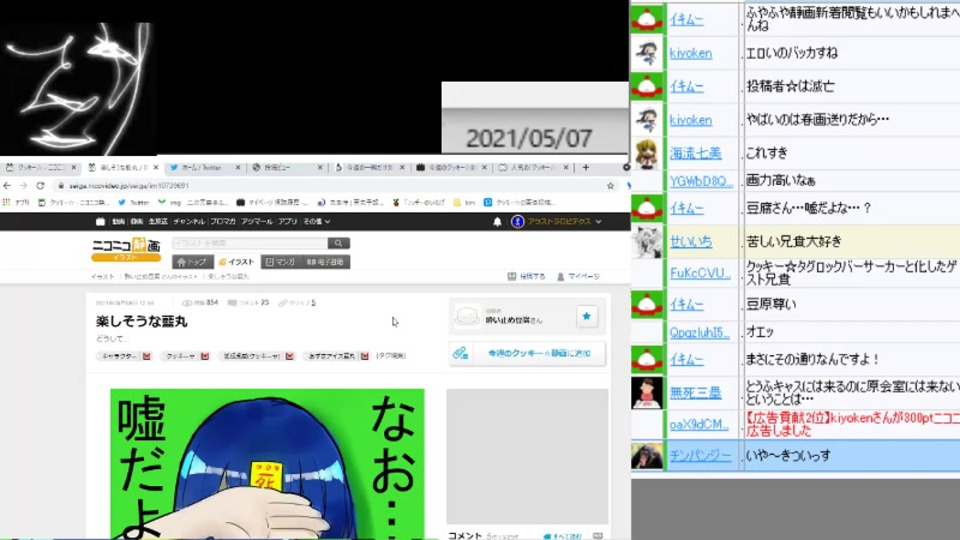Open the 海流七美 username link

pyautogui.click(x=696, y=153)
